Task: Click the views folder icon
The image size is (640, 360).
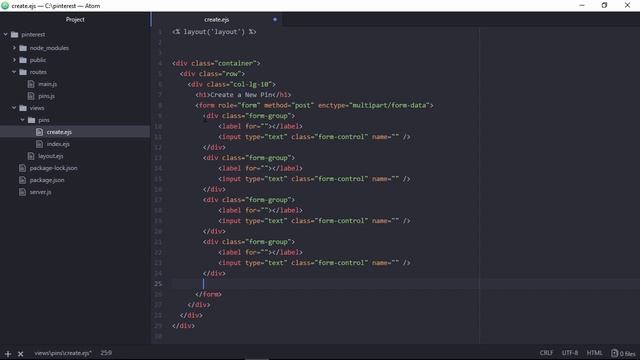Action: (x=23, y=108)
